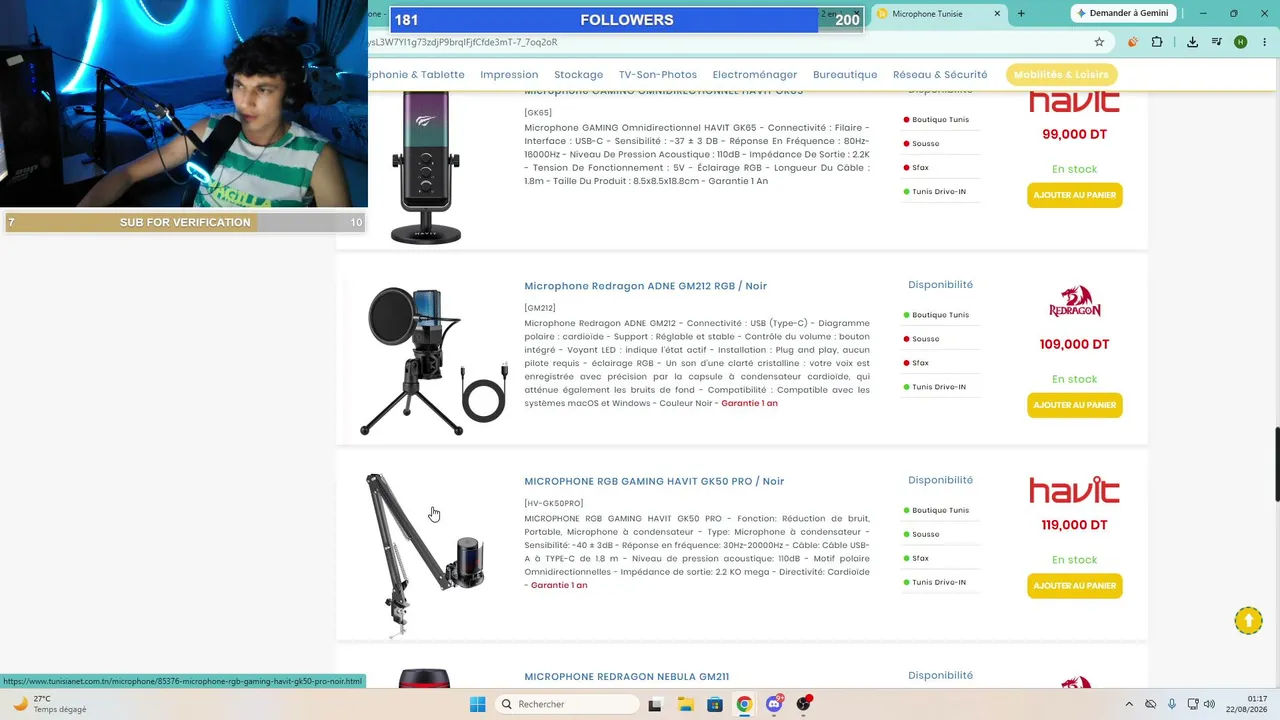This screenshot has width=1280, height=720.
Task: Open the Bureautique menu
Action: (845, 75)
